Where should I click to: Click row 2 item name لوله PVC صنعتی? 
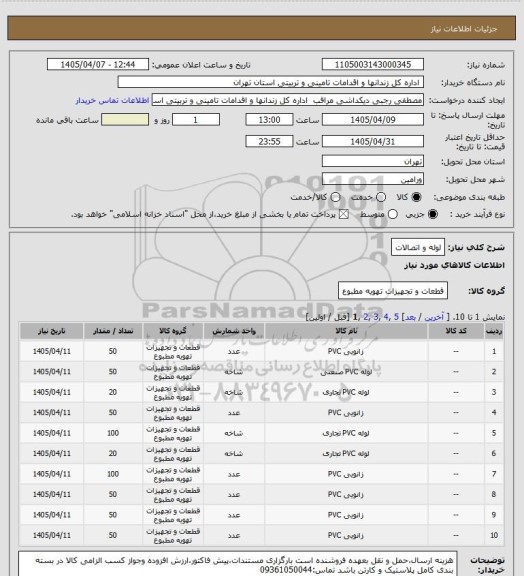click(x=346, y=372)
